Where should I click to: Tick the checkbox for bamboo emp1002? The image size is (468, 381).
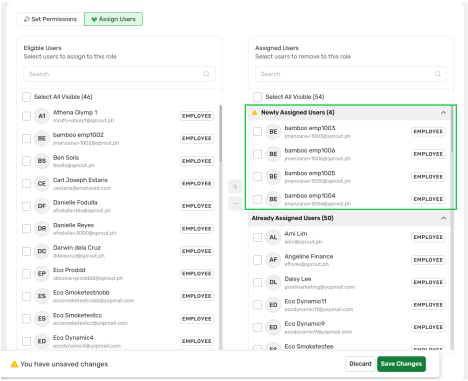click(x=26, y=138)
